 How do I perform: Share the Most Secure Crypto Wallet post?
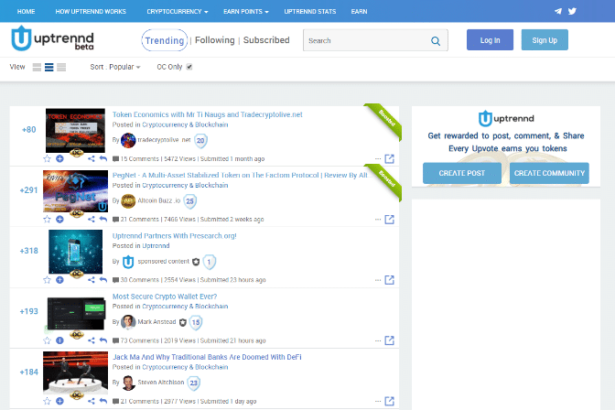[91, 341]
